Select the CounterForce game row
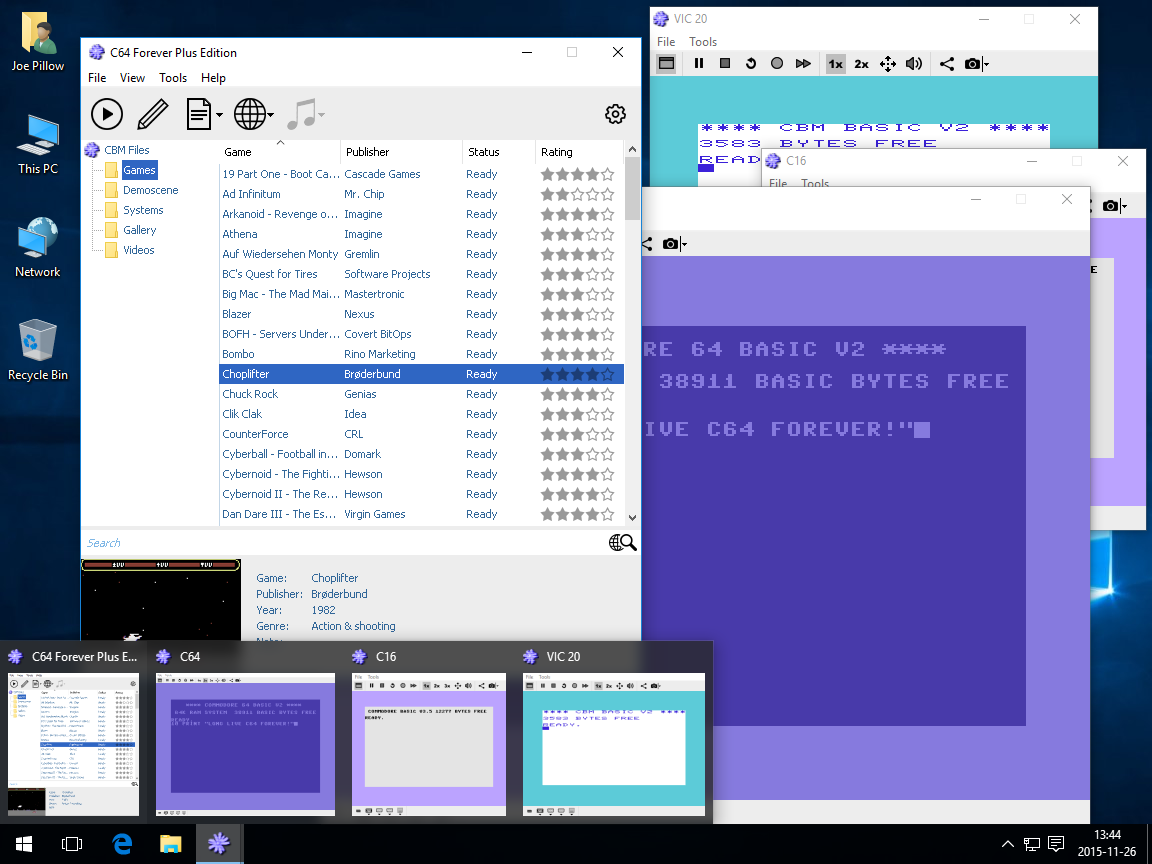Image resolution: width=1152 pixels, height=864 pixels. coord(422,434)
